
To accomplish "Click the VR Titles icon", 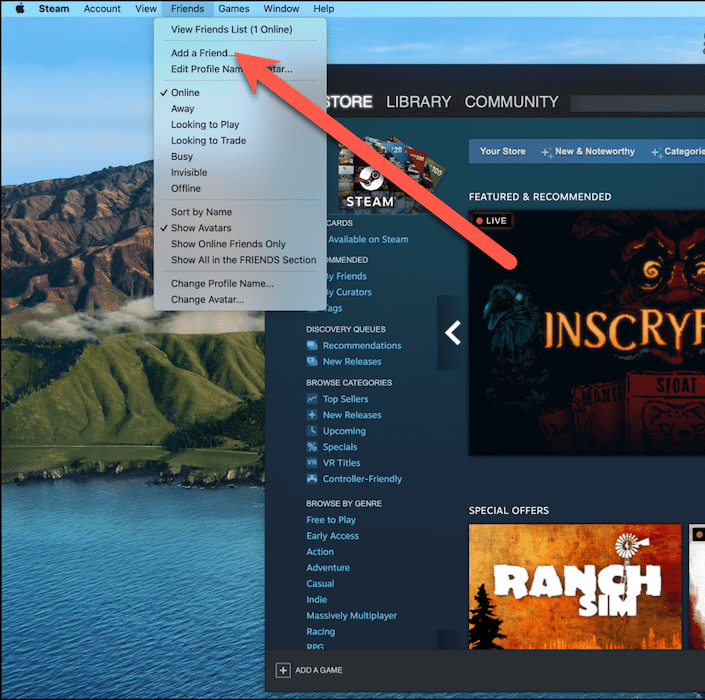I will (x=312, y=463).
